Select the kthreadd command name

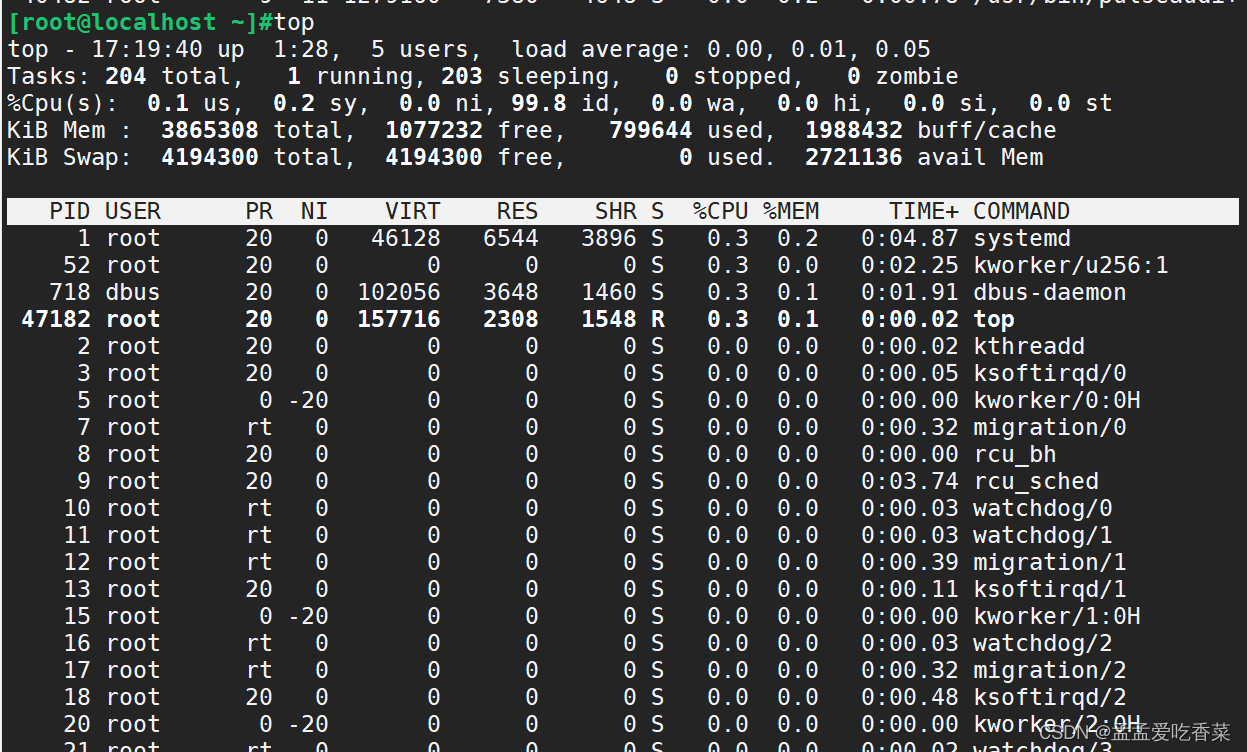[x=1029, y=346]
